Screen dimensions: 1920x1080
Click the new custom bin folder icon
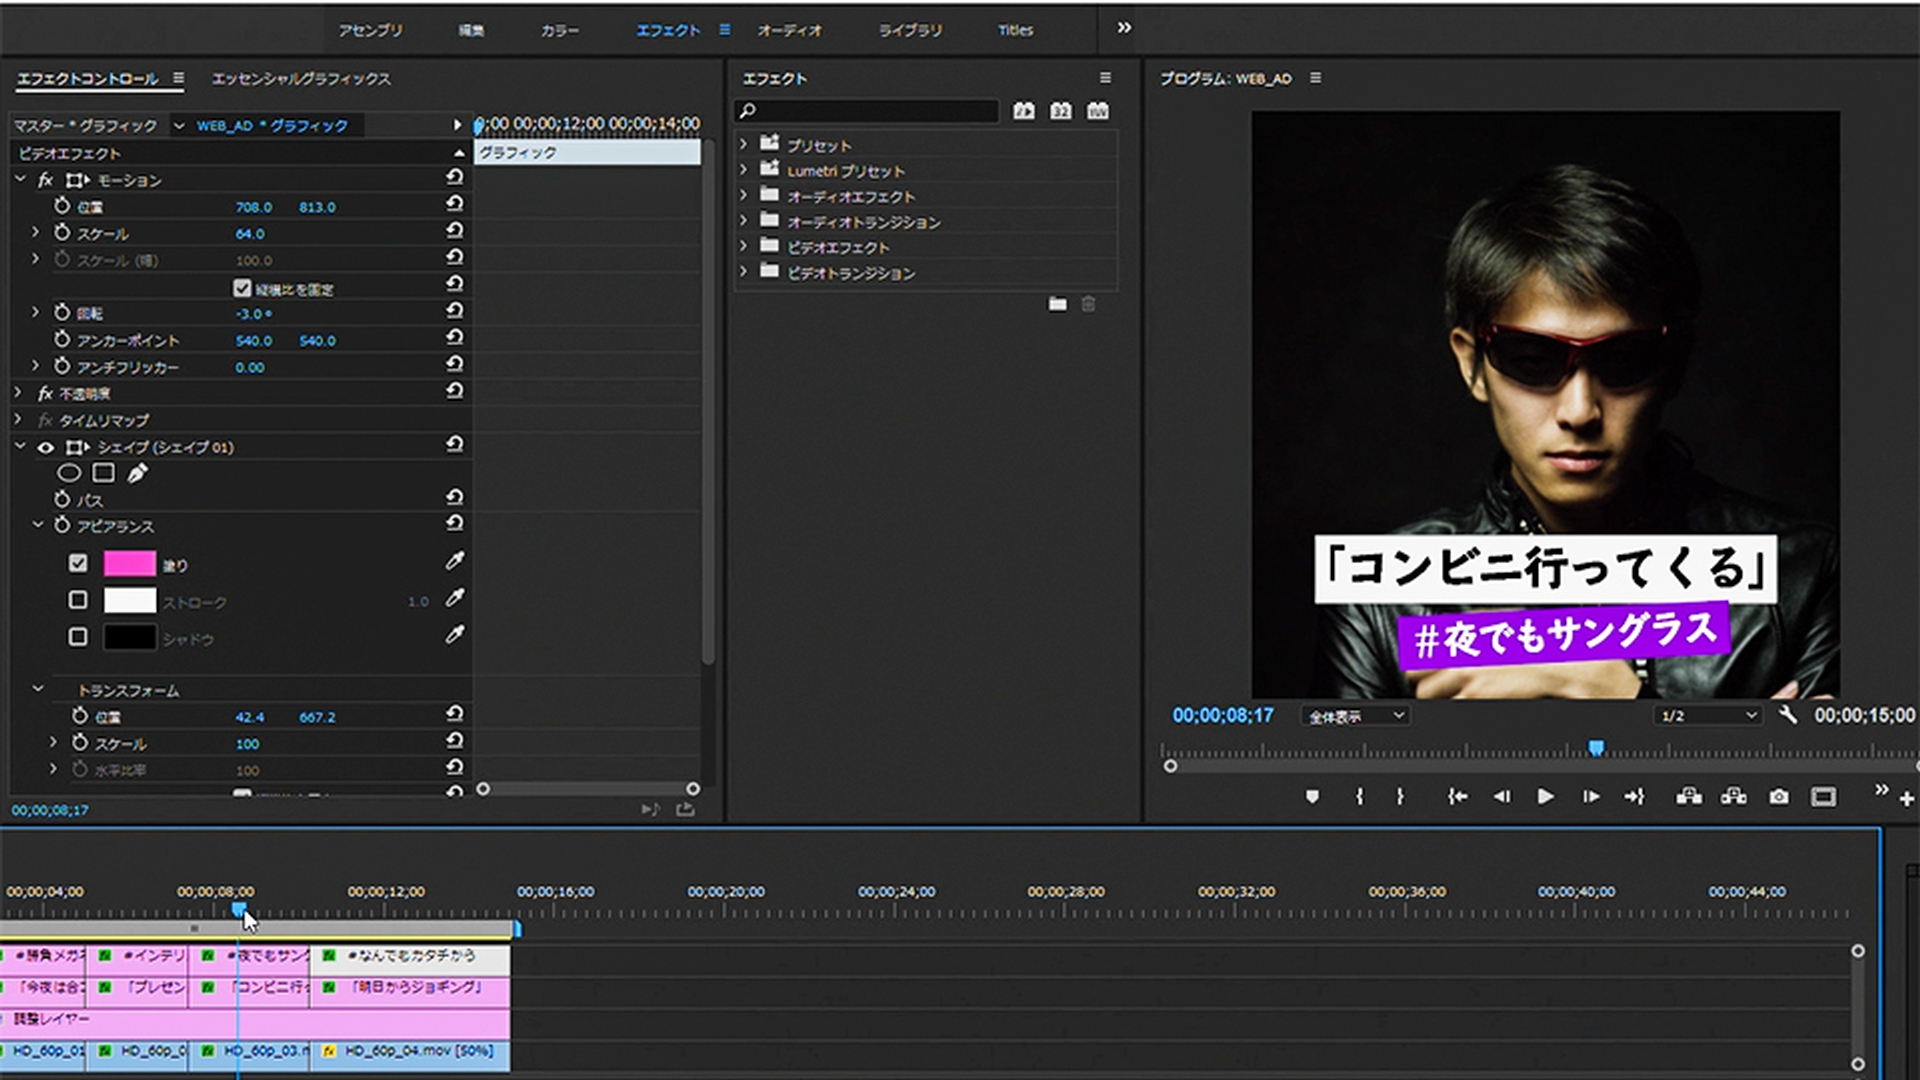coord(1057,304)
